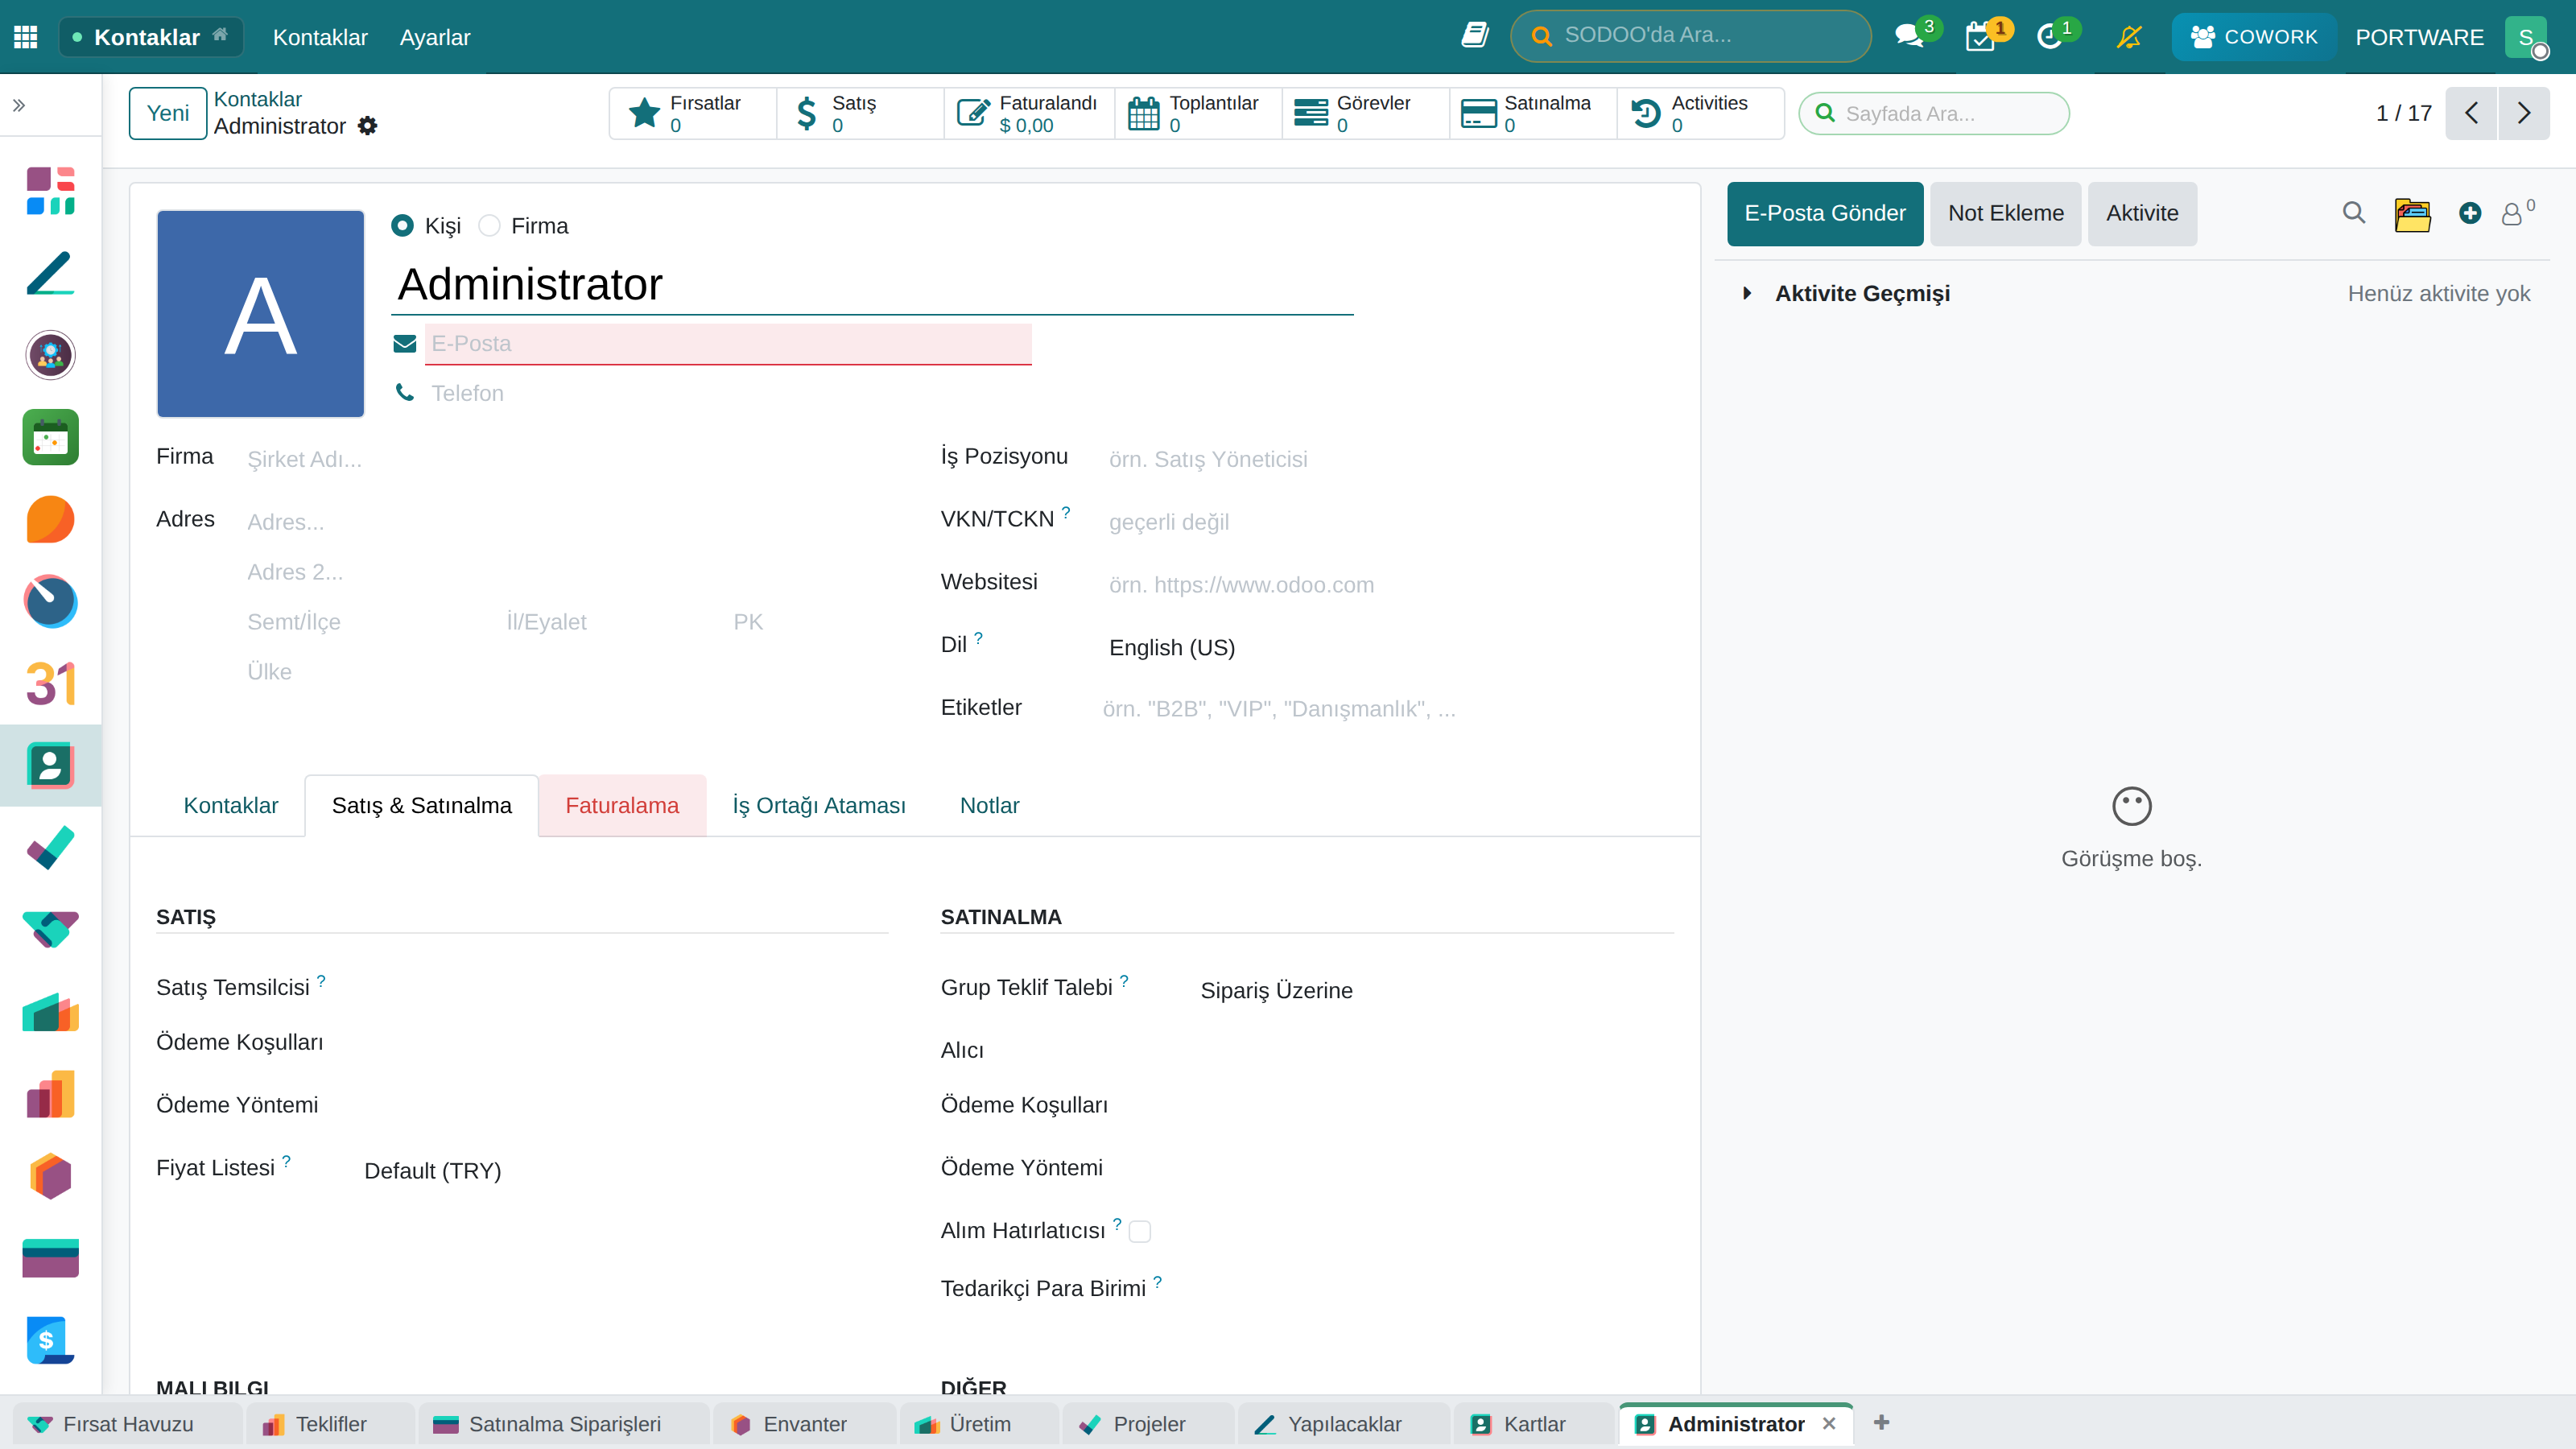Open the 31 calendar sidebar app
The width and height of the screenshot is (2576, 1449).
pyautogui.click(x=50, y=683)
